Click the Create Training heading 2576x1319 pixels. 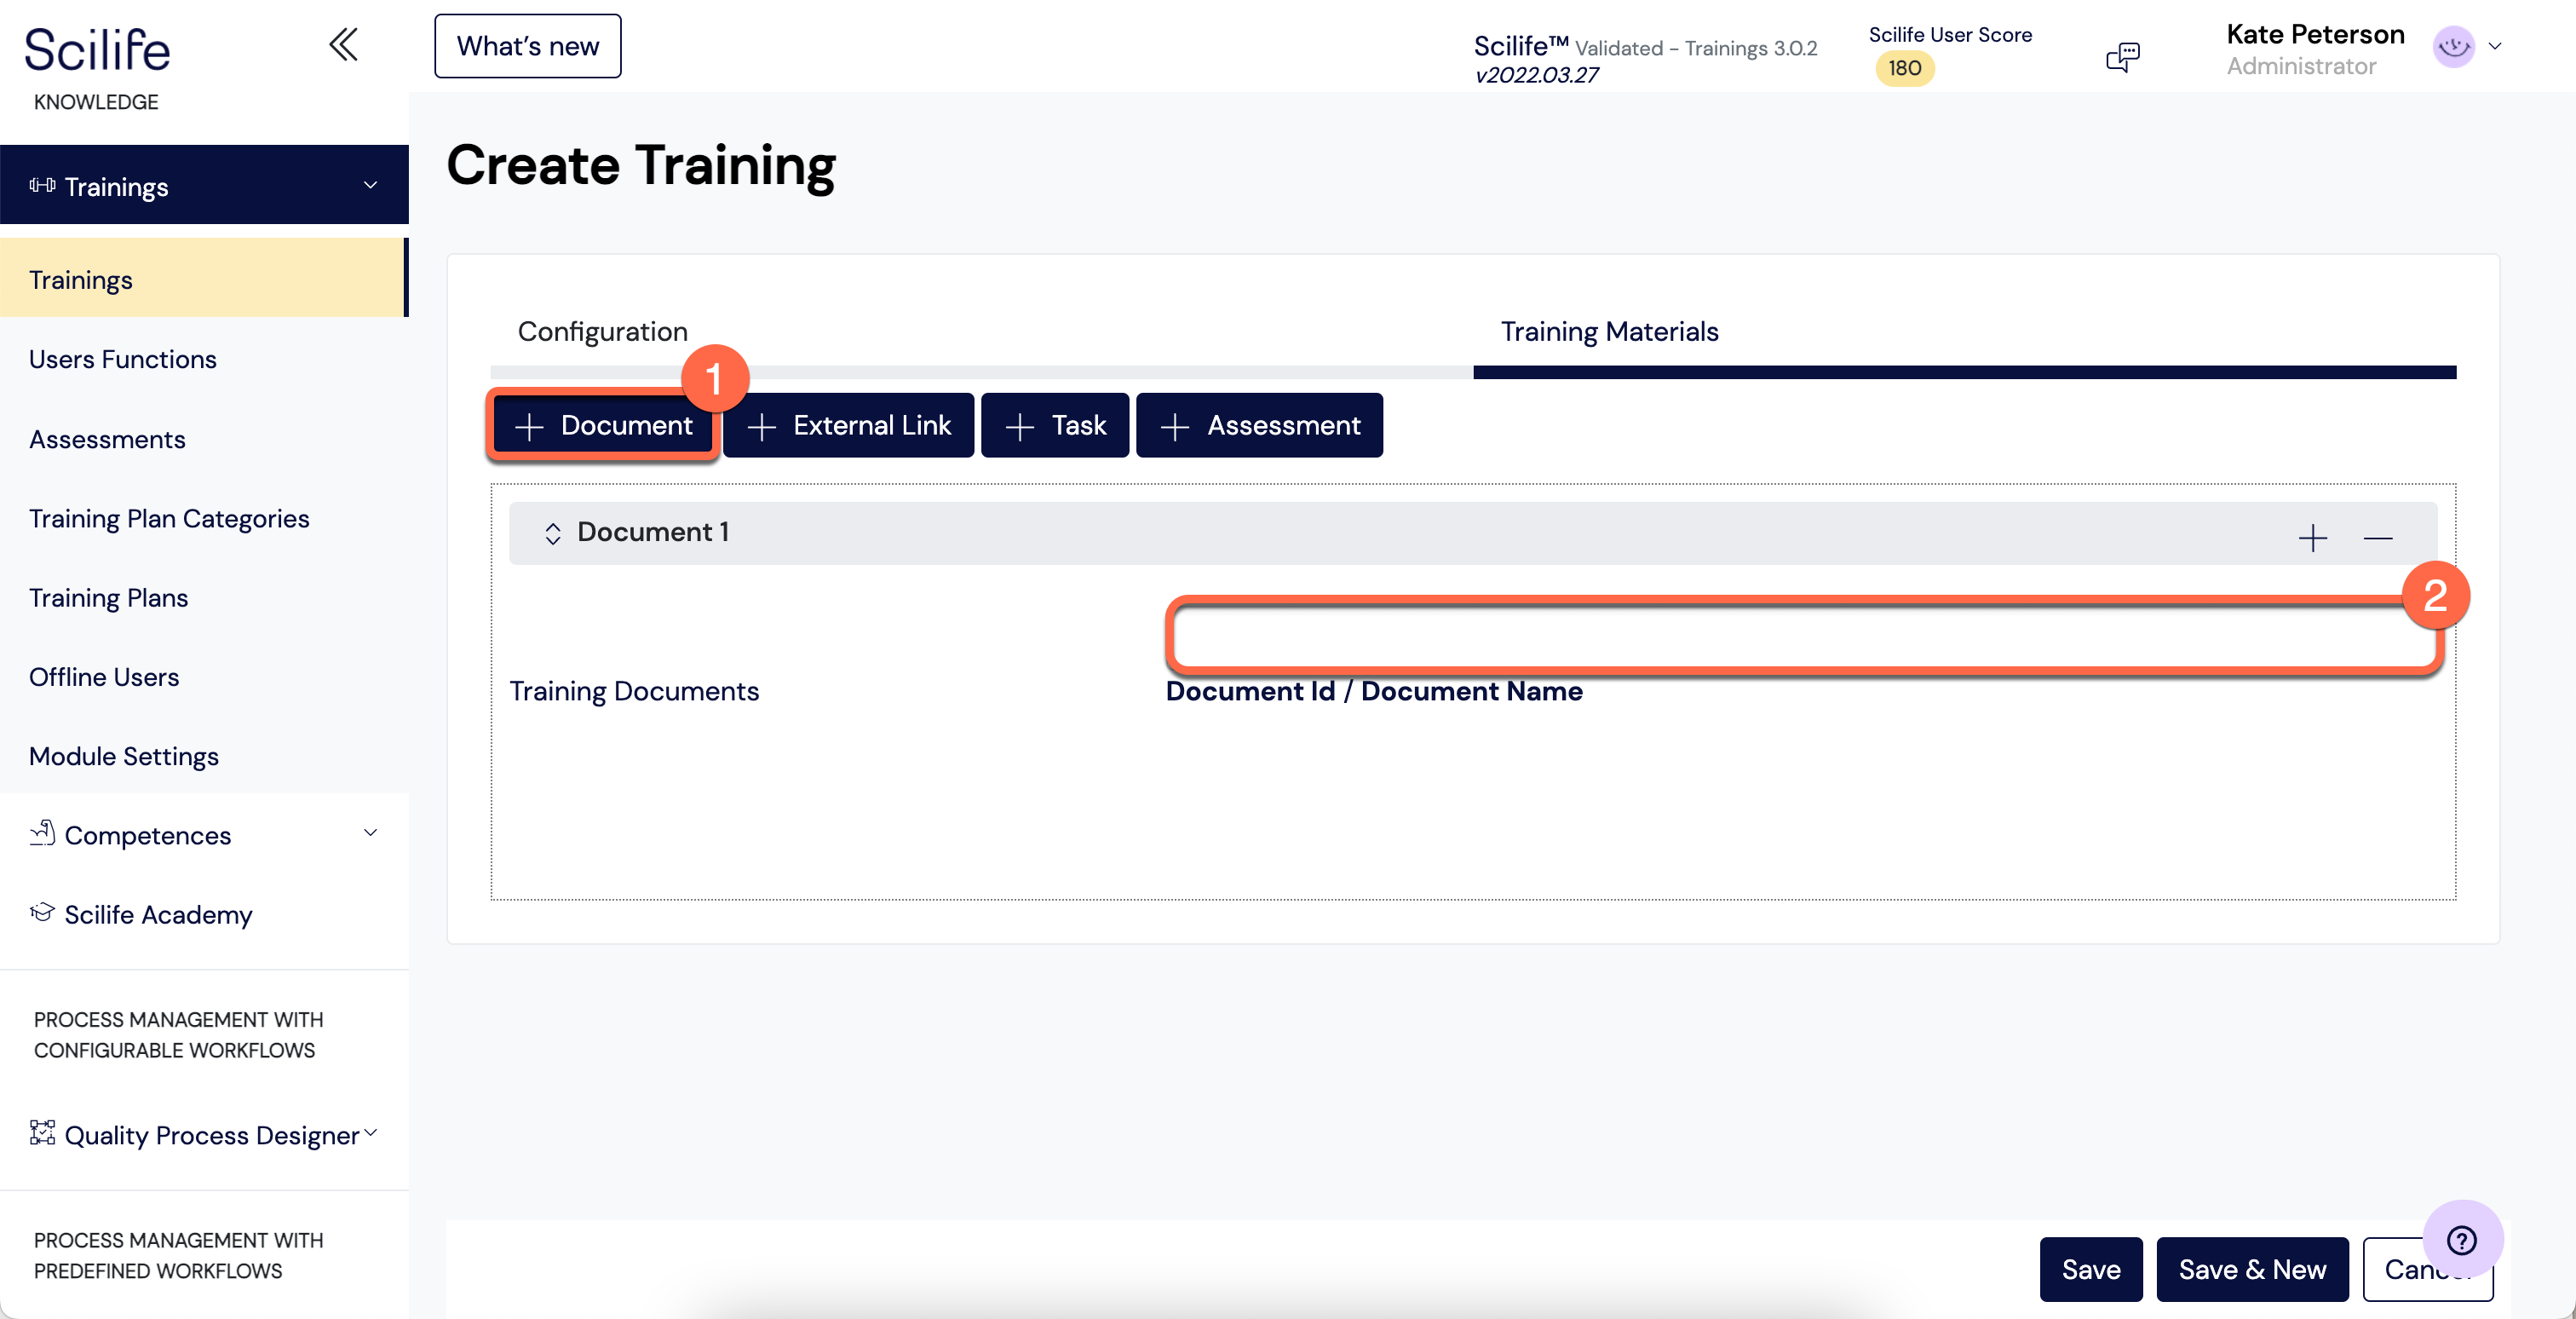(x=641, y=165)
